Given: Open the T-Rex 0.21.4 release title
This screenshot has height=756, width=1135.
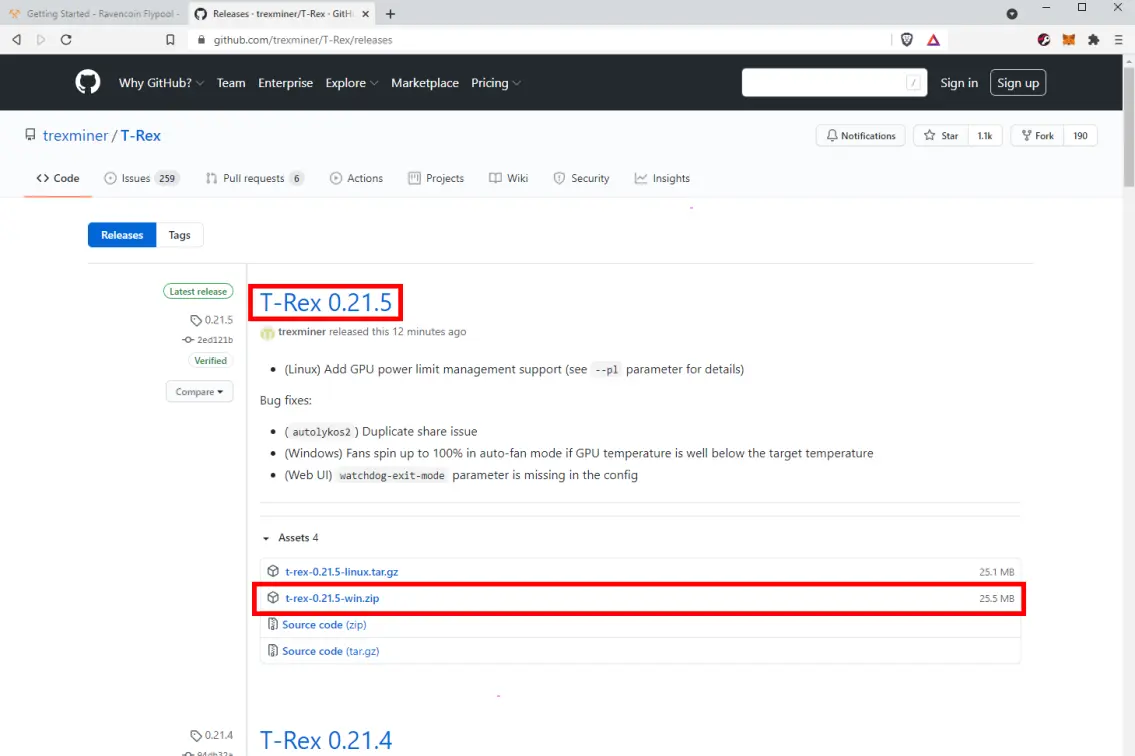Looking at the screenshot, I should coord(326,740).
